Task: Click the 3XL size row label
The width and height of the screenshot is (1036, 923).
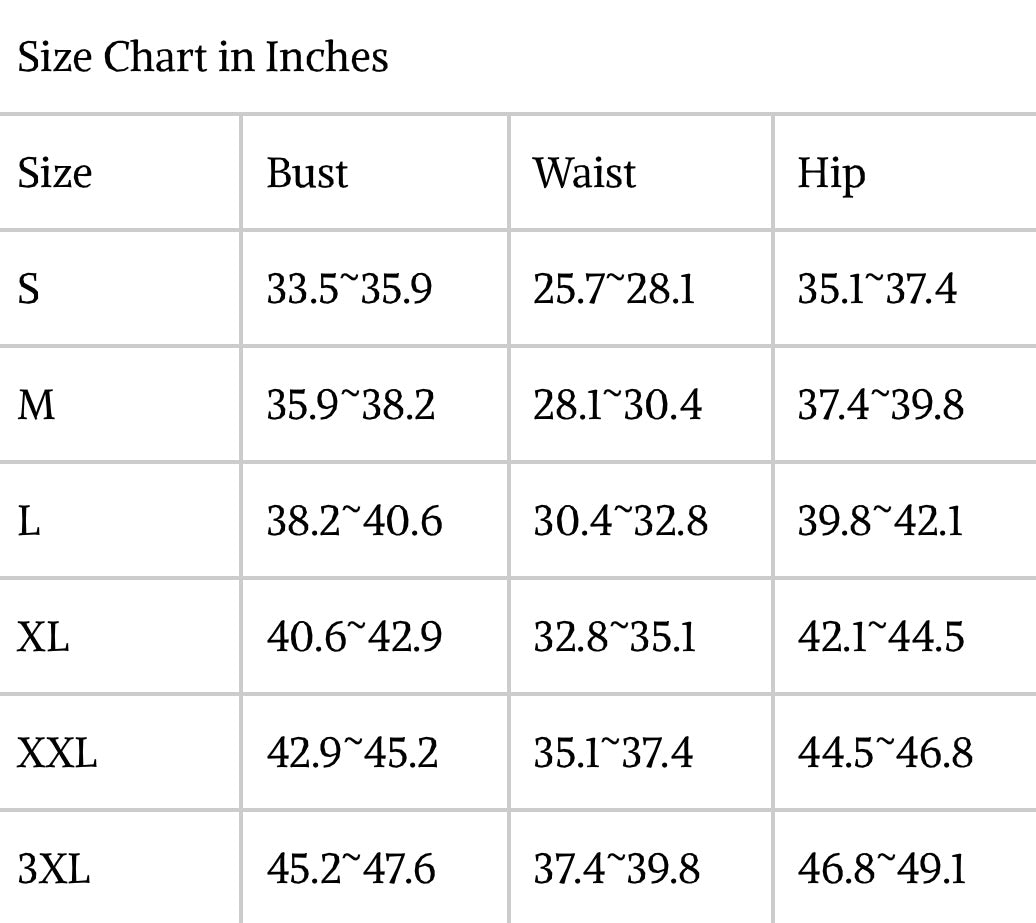Action: [54, 868]
